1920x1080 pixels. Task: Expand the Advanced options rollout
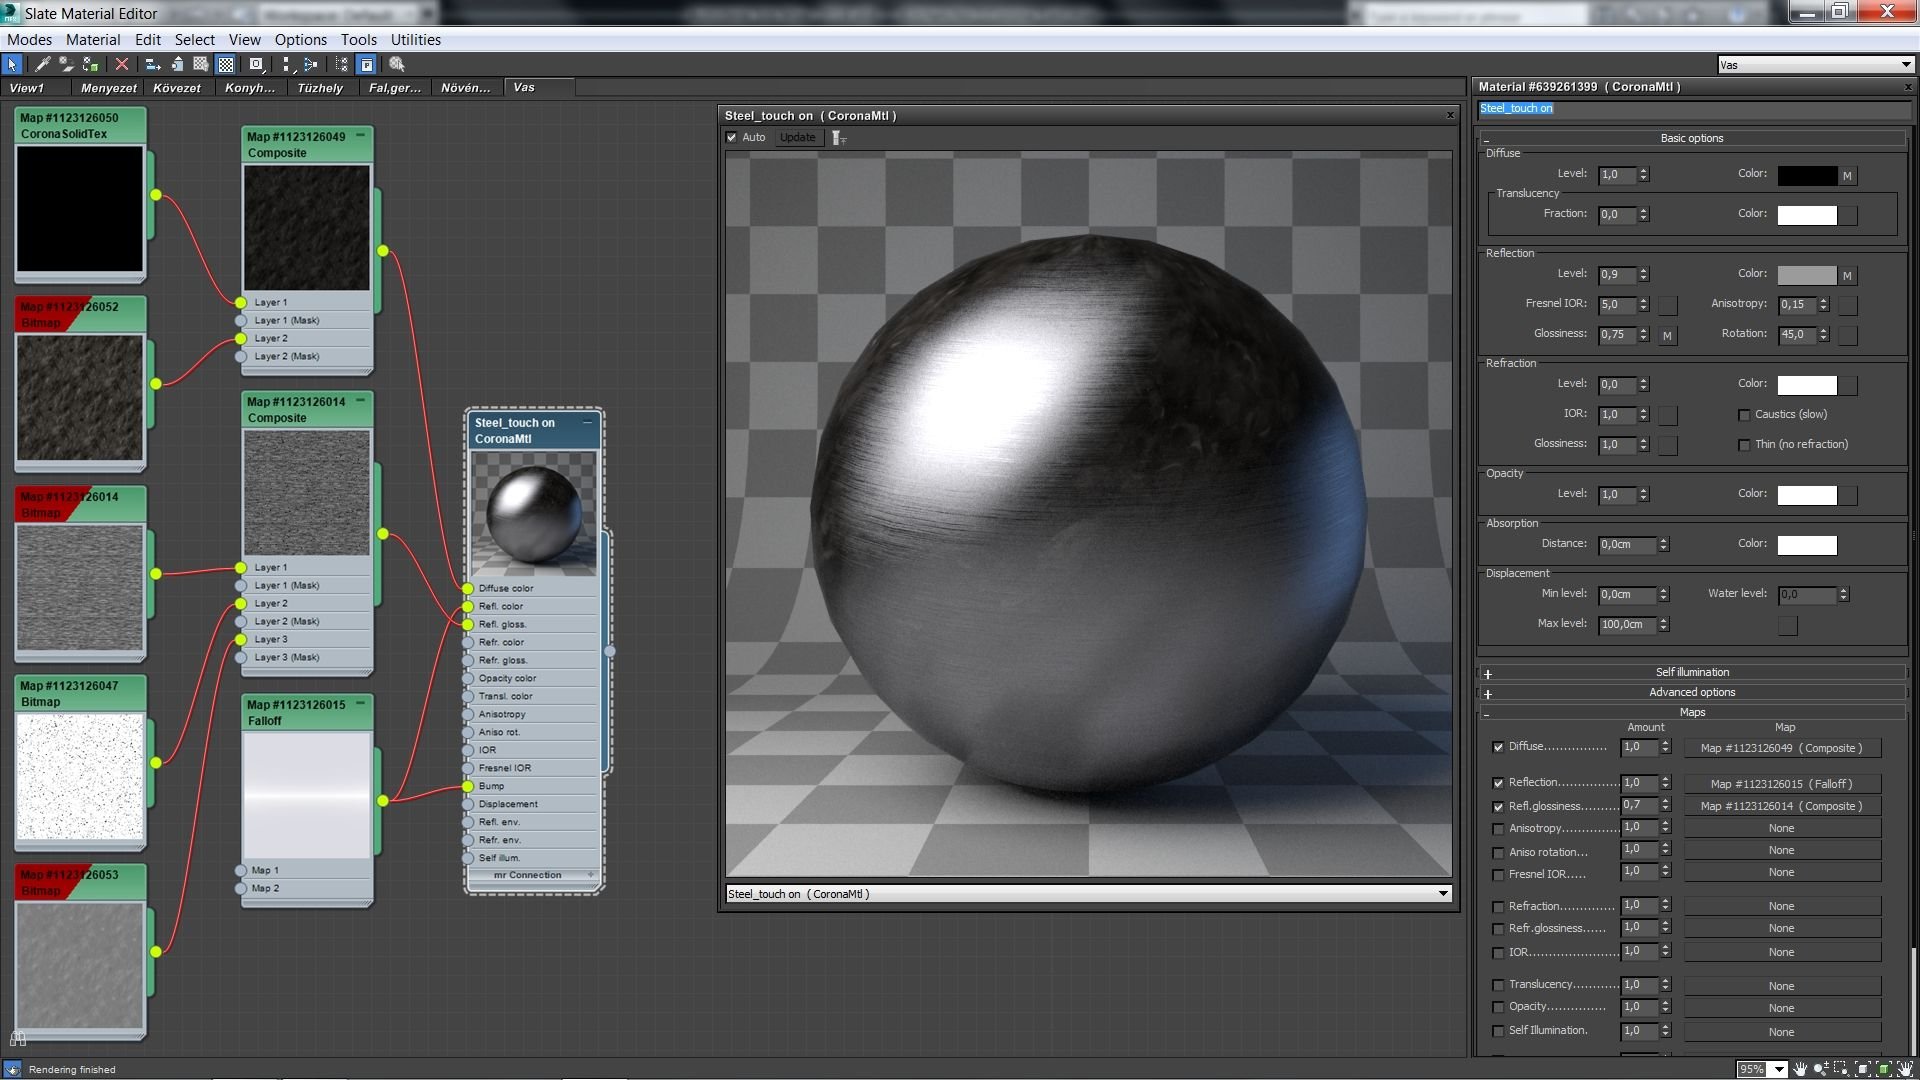pos(1691,692)
